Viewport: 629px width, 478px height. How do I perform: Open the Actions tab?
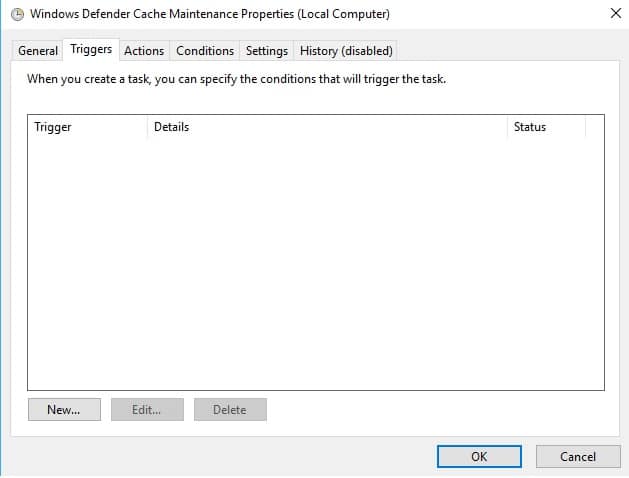[x=144, y=50]
